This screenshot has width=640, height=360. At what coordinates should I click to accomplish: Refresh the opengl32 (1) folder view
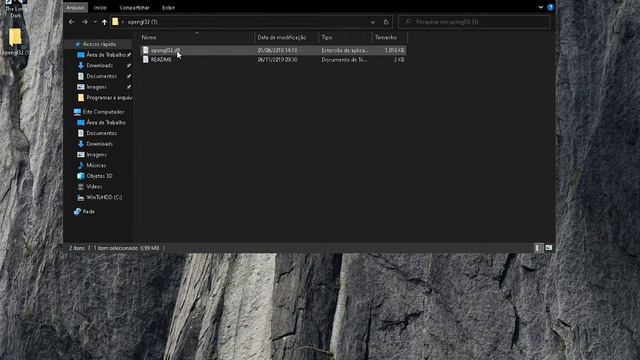pyautogui.click(x=386, y=22)
